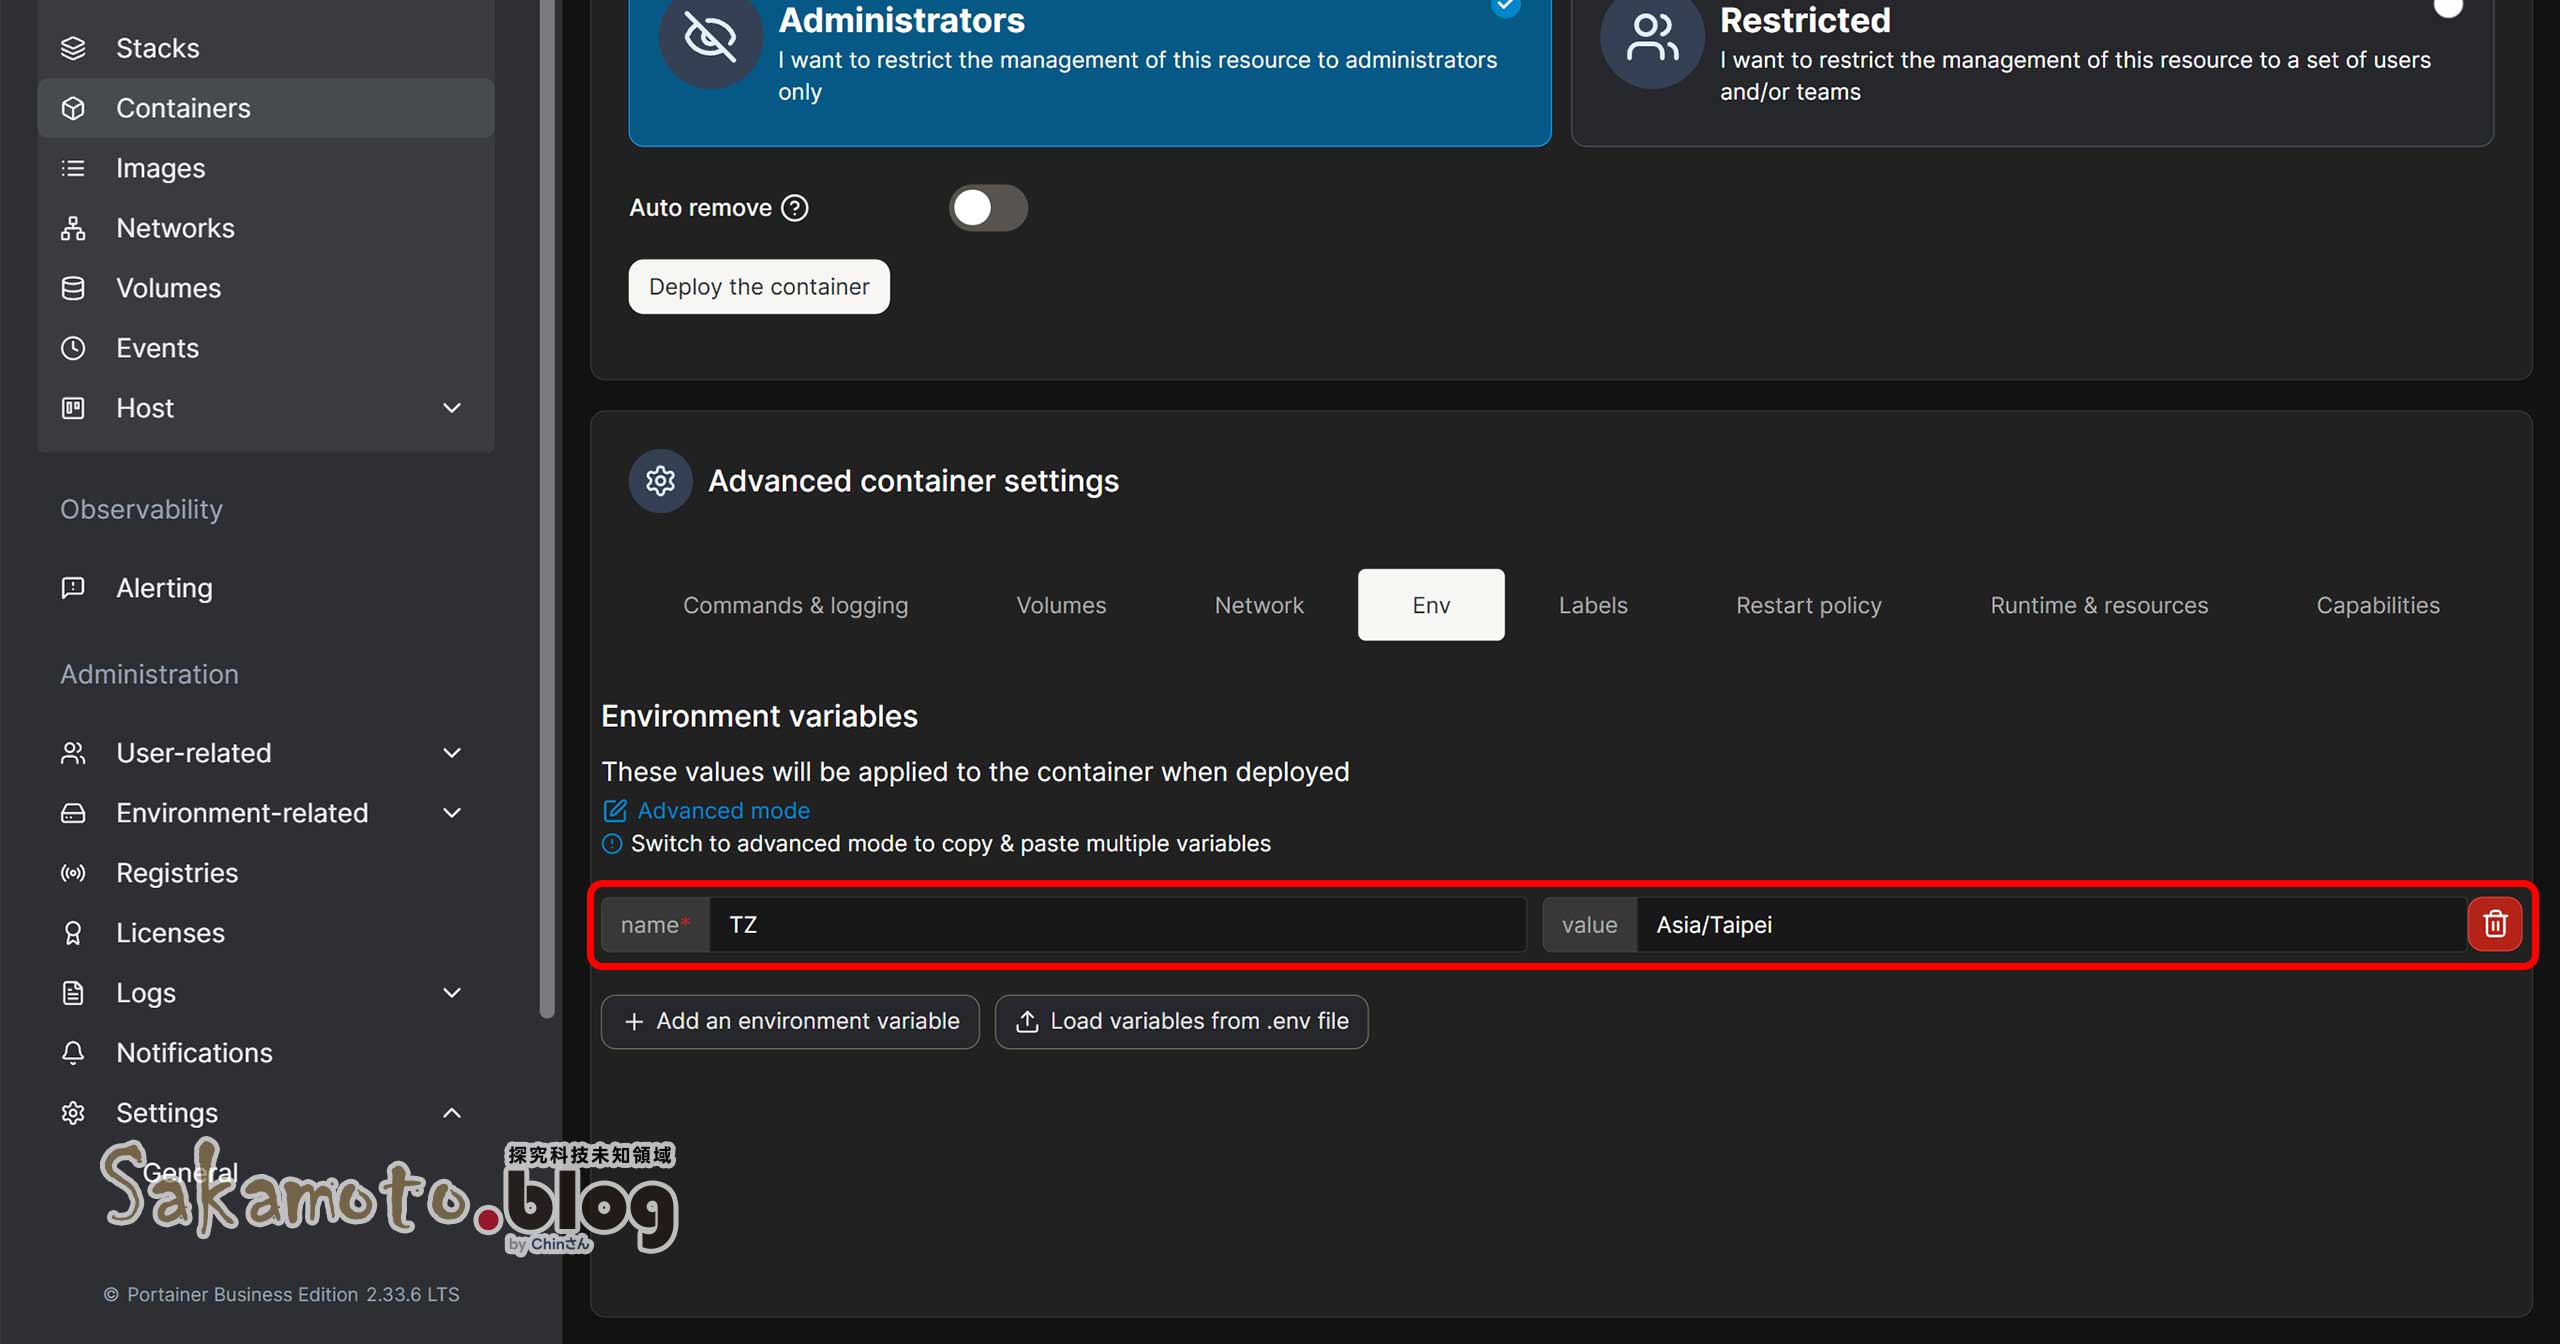This screenshot has height=1344, width=2560.
Task: Switch to the Labels tab
Action: click(x=1592, y=605)
